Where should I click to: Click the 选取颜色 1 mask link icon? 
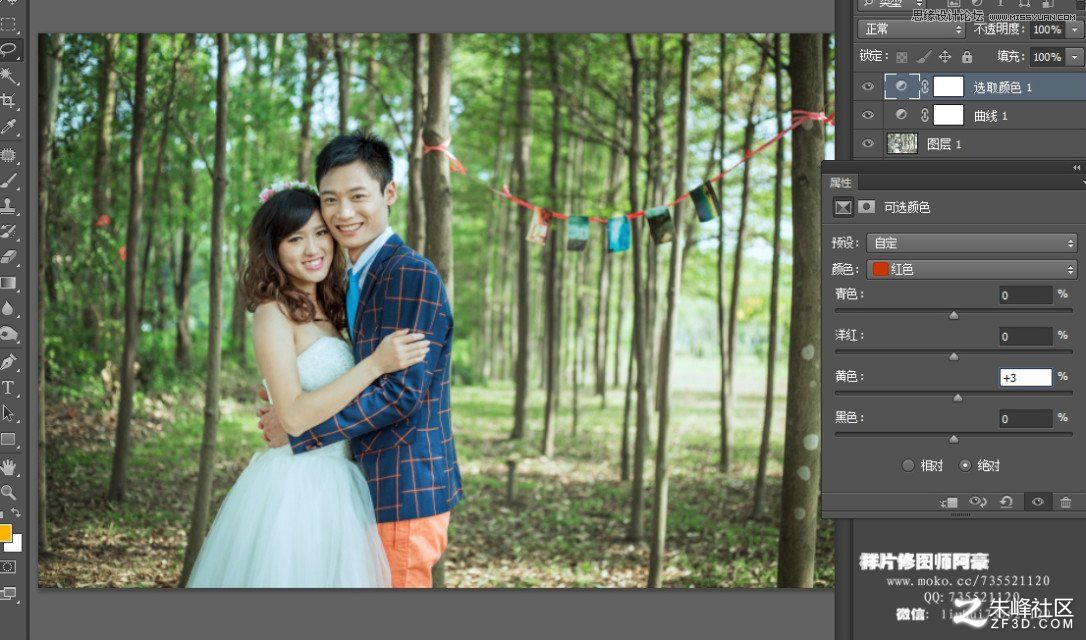(x=925, y=87)
